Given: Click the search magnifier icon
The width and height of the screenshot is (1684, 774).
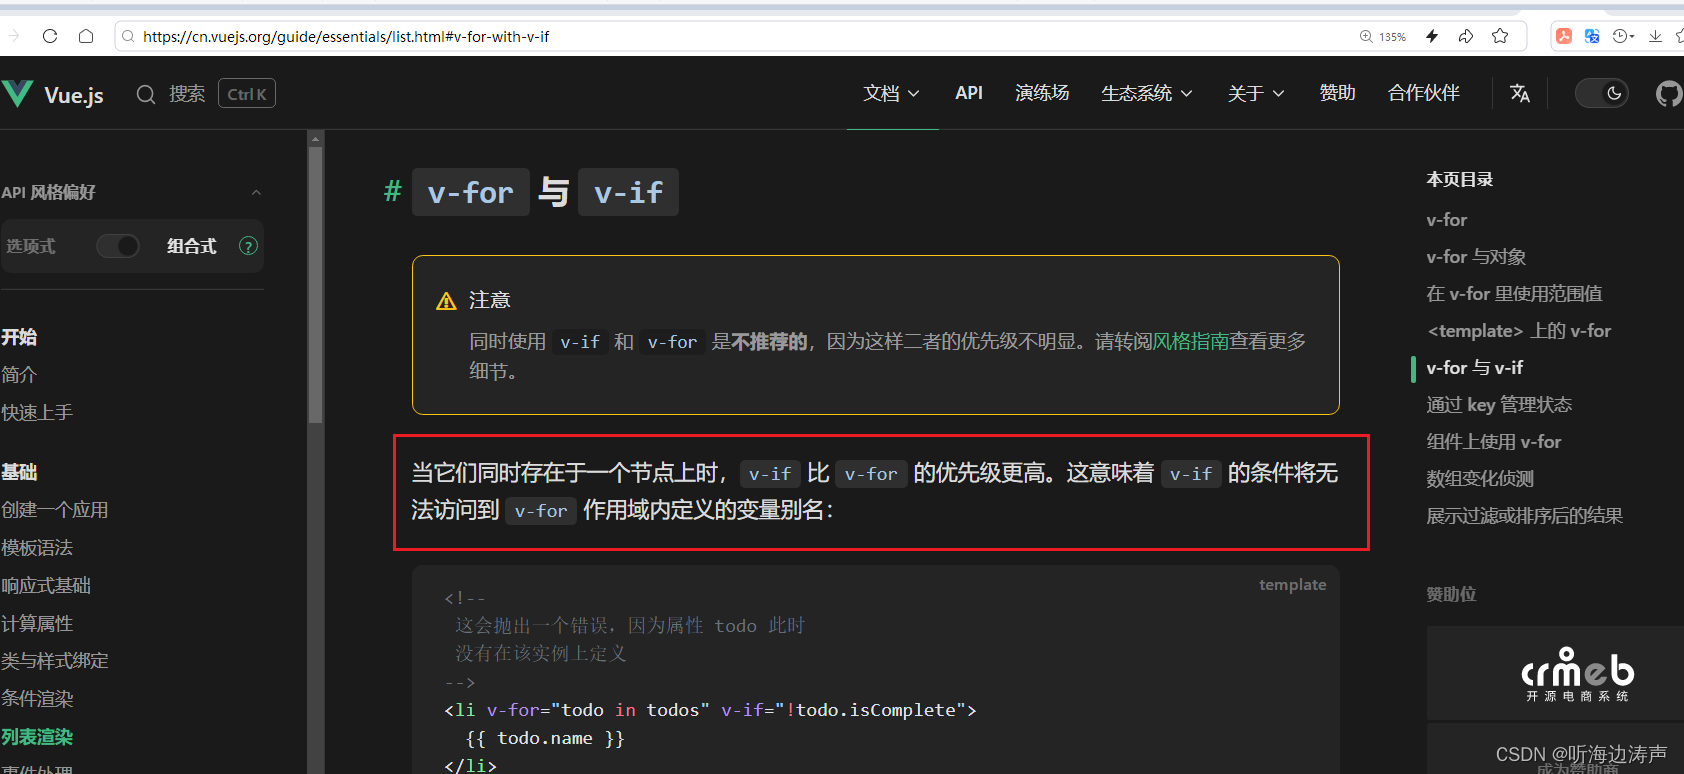Looking at the screenshot, I should (x=146, y=94).
